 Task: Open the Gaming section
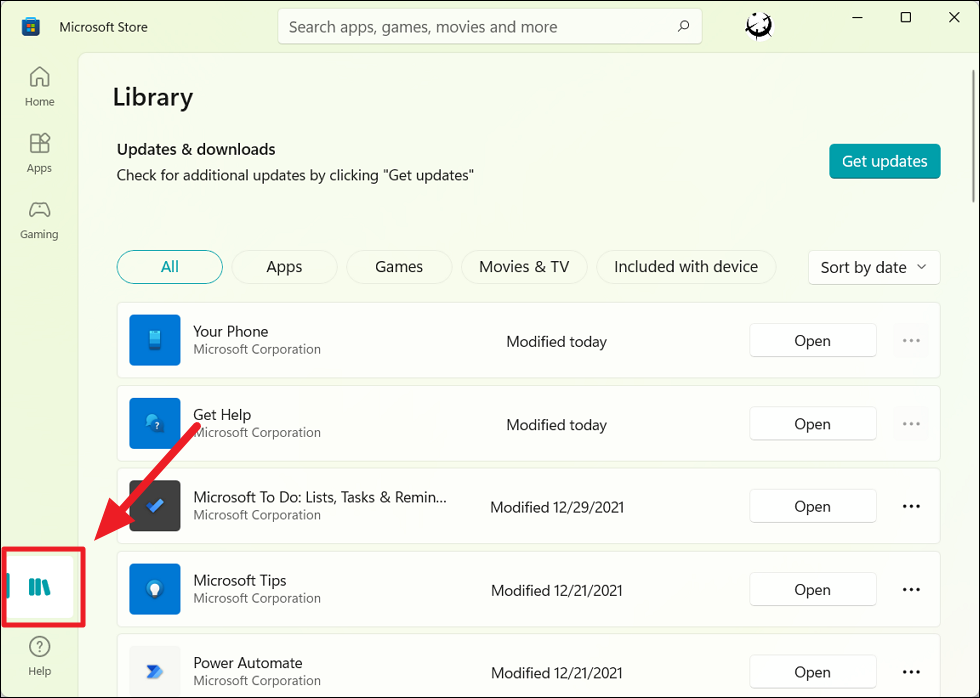(x=39, y=219)
